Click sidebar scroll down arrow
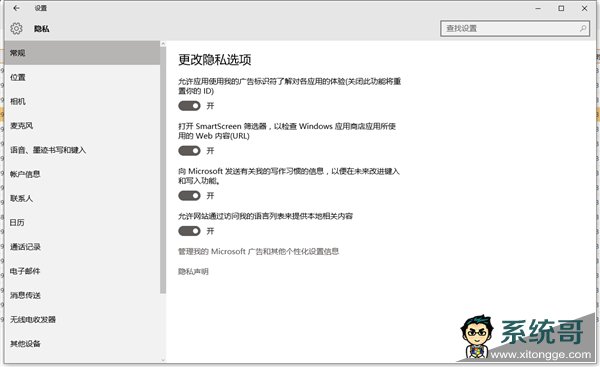Screen dimensions: 600x367 (x=163, y=359)
